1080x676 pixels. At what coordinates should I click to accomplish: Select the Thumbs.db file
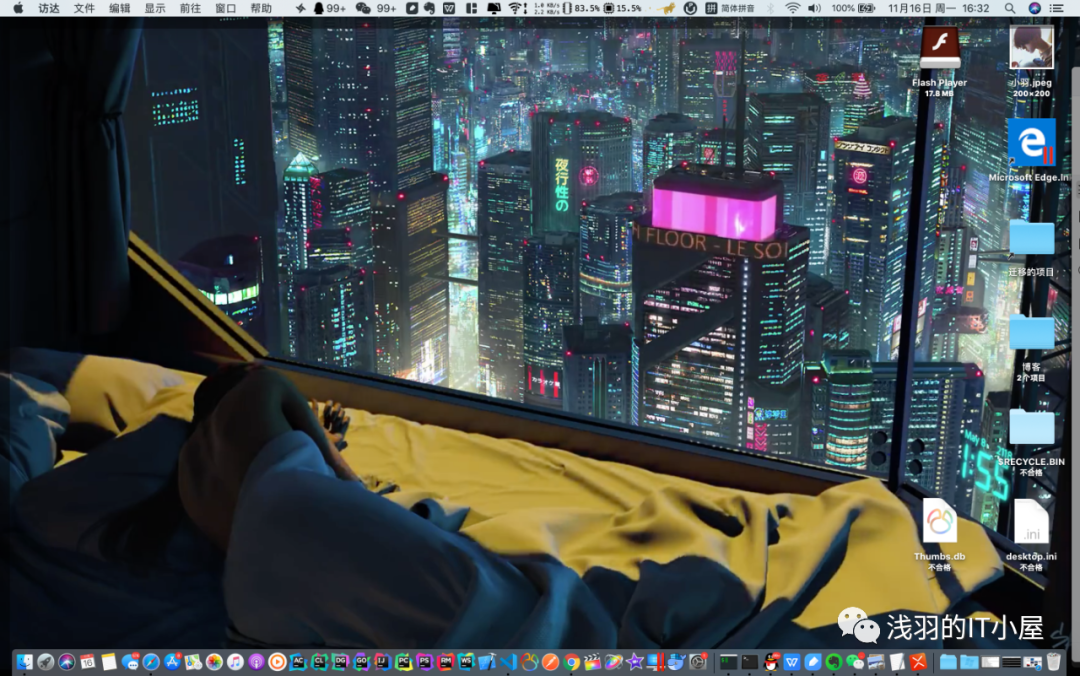[939, 520]
